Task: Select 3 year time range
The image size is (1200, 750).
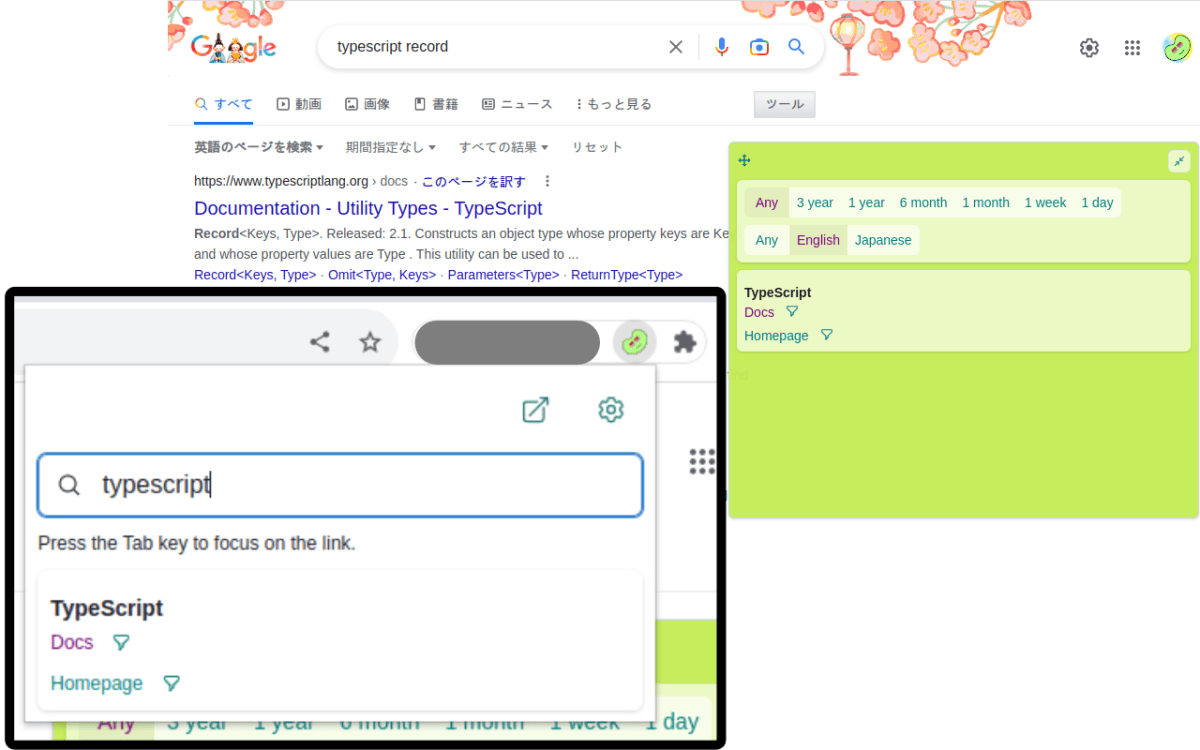Action: tap(815, 203)
